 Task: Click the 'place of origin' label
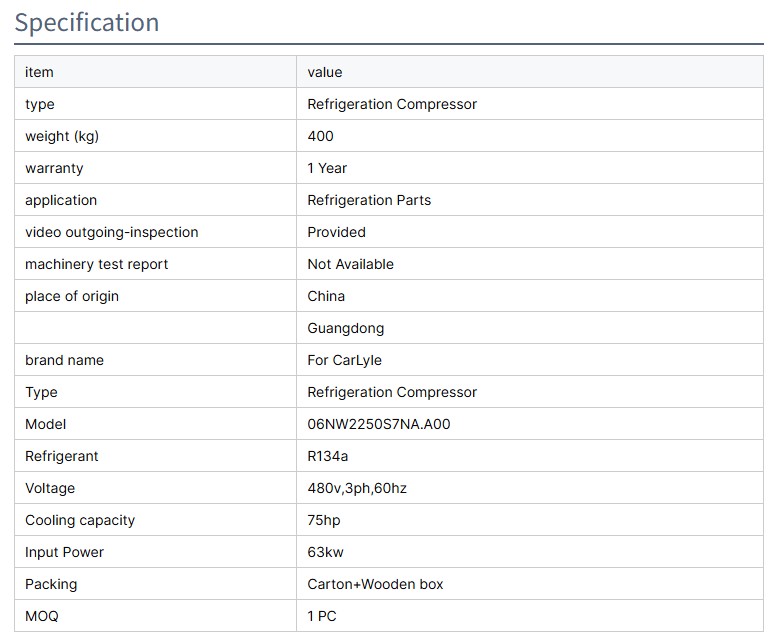(72, 296)
